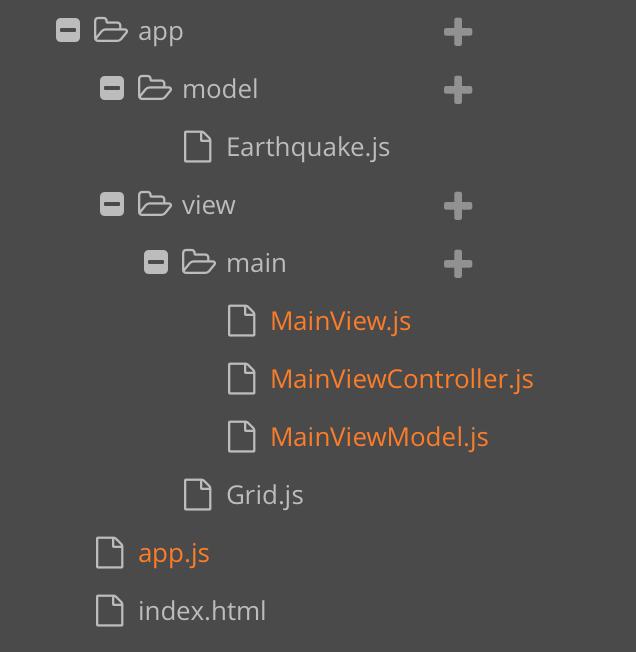The image size is (636, 652).
Task: Add a file to the model folder
Action: [x=458, y=89]
